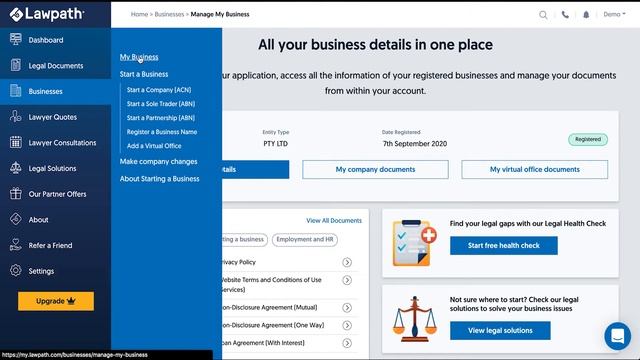Viewport: 640px width, 360px height.
Task: Click the Businesses breadcrumb link
Action: 169,14
